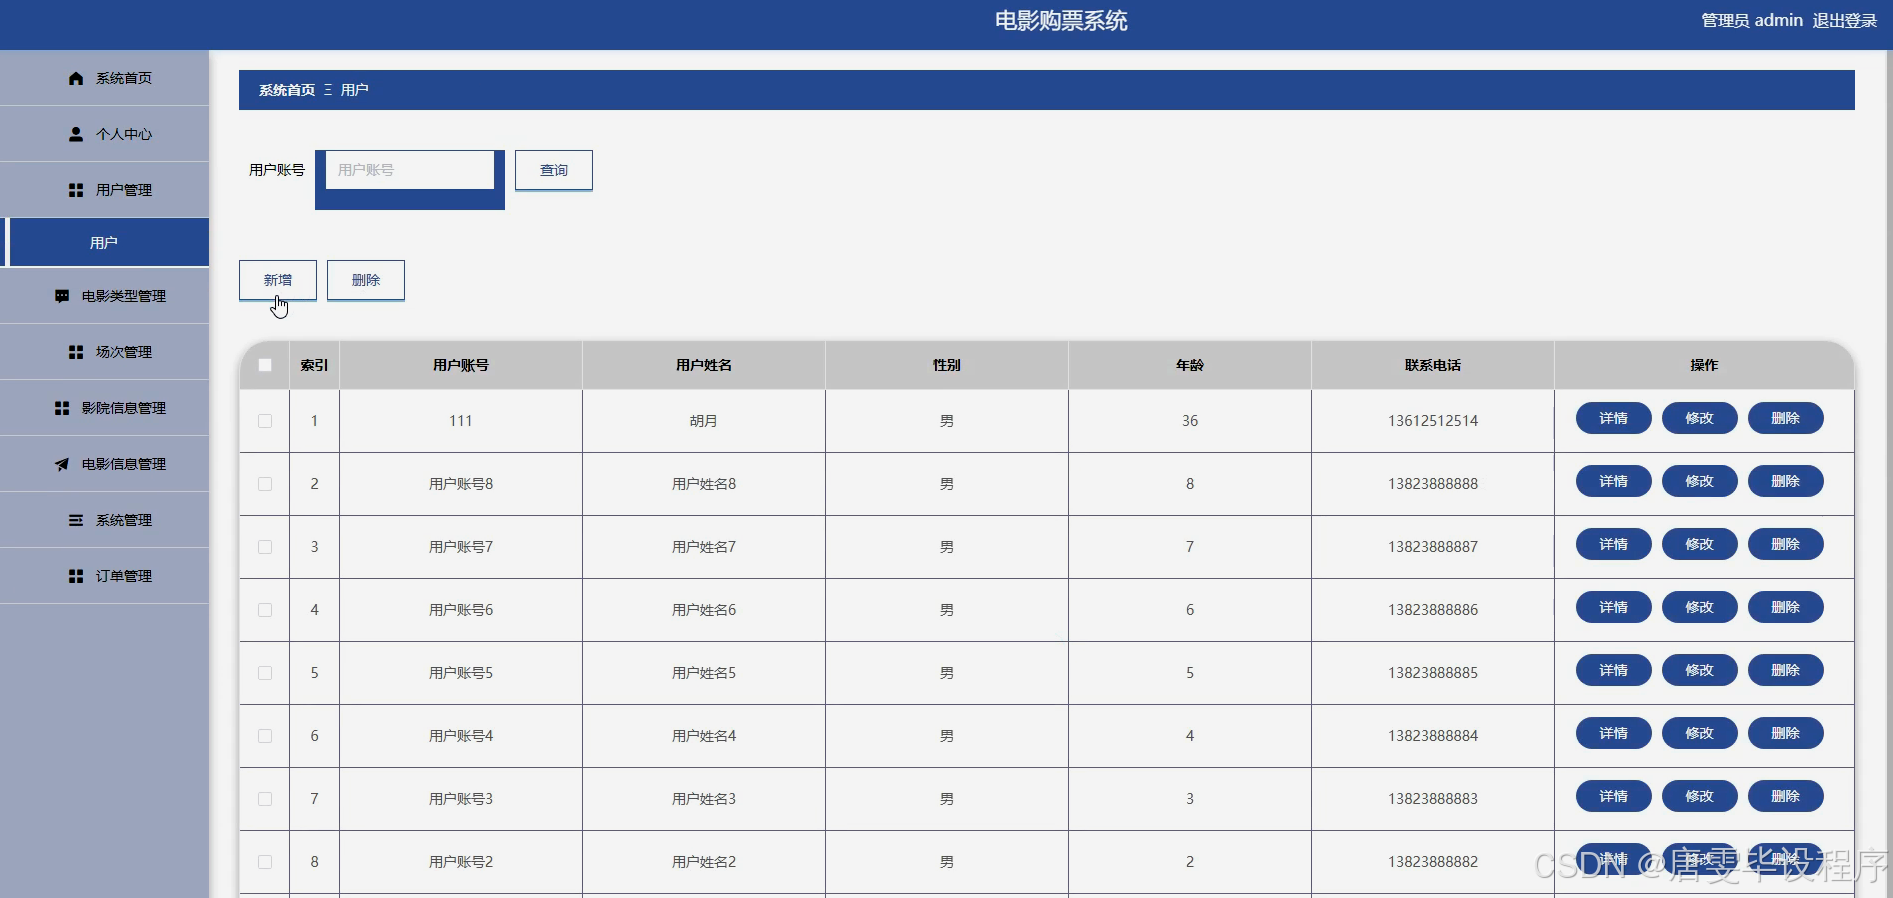Open 详情 for 用户账号6
The image size is (1893, 898).
(1614, 607)
